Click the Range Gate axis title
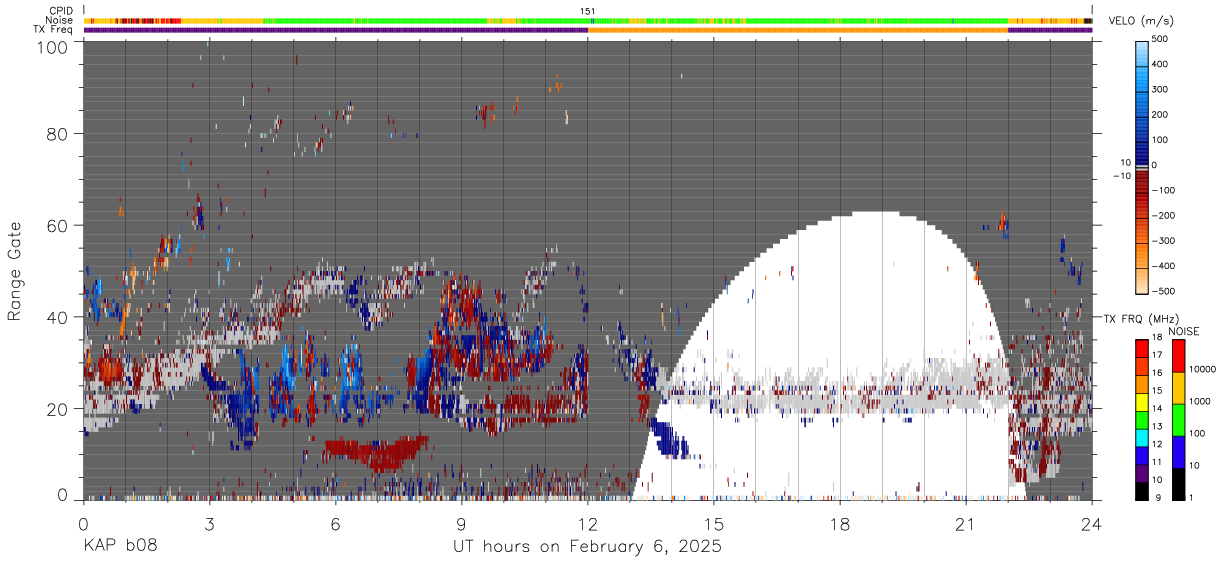Viewport: 1228px width, 567px height. pos(15,271)
